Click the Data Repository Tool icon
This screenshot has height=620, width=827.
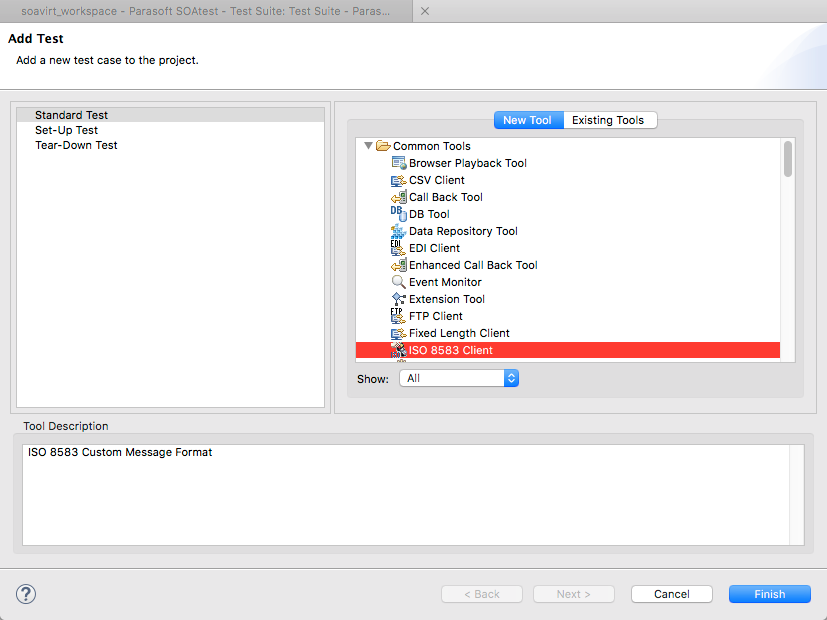pyautogui.click(x=399, y=231)
